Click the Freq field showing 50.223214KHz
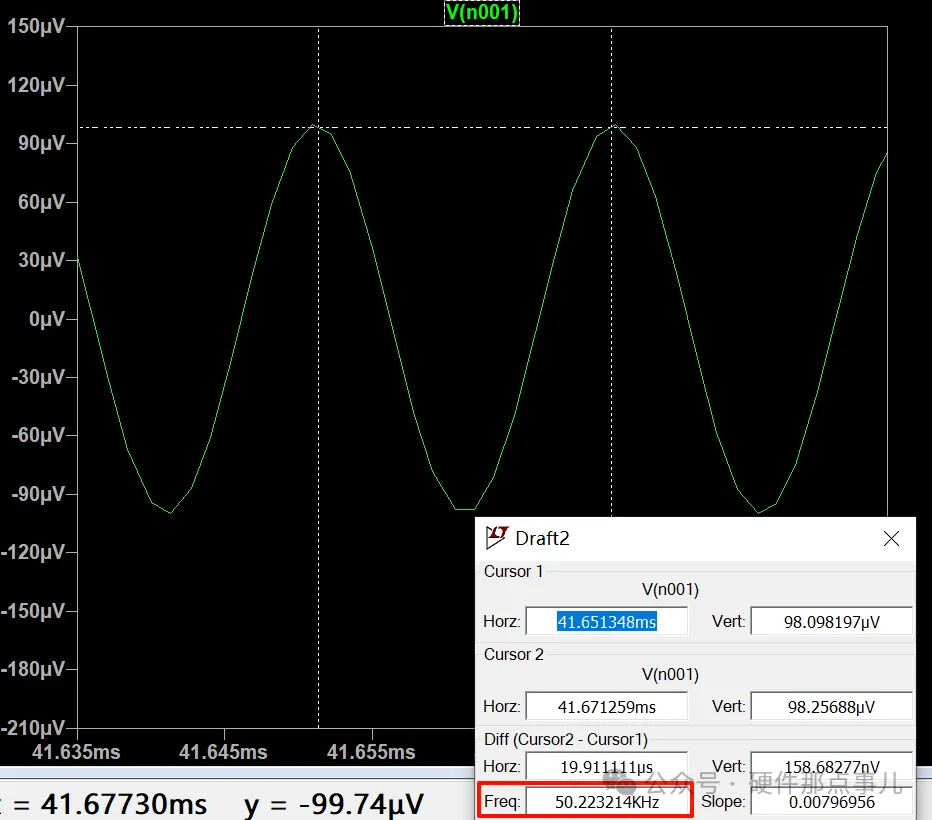Image resolution: width=932 pixels, height=820 pixels. point(606,802)
